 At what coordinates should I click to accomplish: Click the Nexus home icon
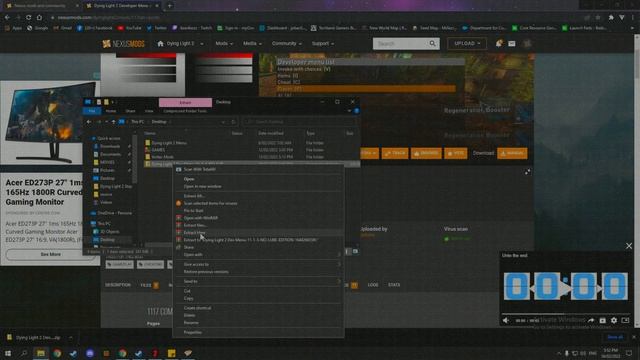pos(160,44)
